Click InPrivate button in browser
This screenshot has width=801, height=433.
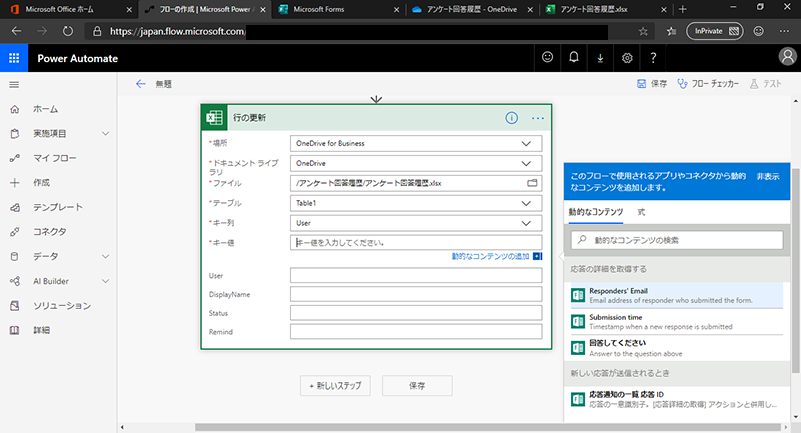click(x=715, y=31)
